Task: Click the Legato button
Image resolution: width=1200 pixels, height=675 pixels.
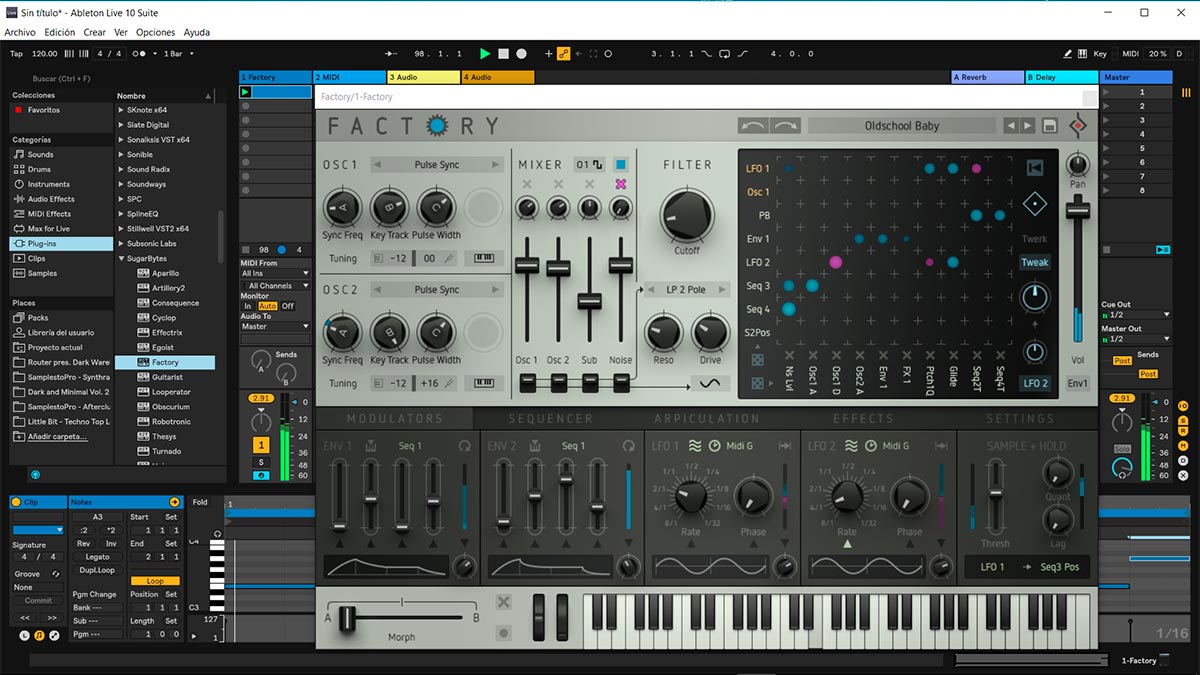Action: [x=97, y=557]
